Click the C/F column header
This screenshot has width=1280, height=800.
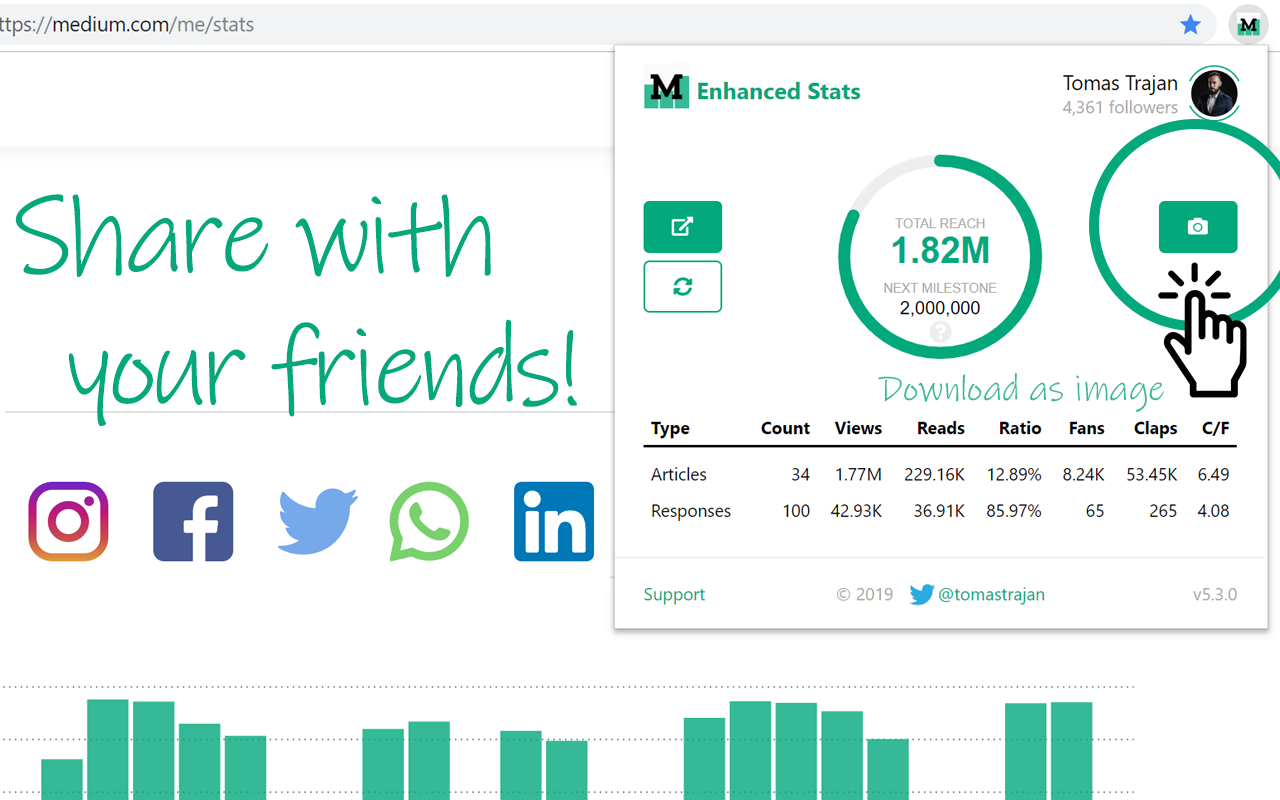1215,428
